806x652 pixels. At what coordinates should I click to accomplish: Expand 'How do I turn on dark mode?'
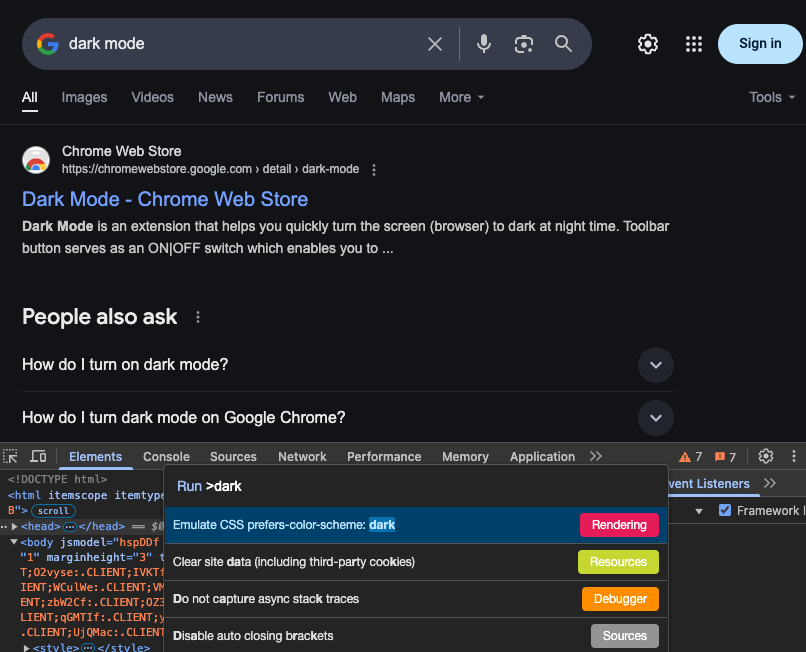click(x=655, y=365)
